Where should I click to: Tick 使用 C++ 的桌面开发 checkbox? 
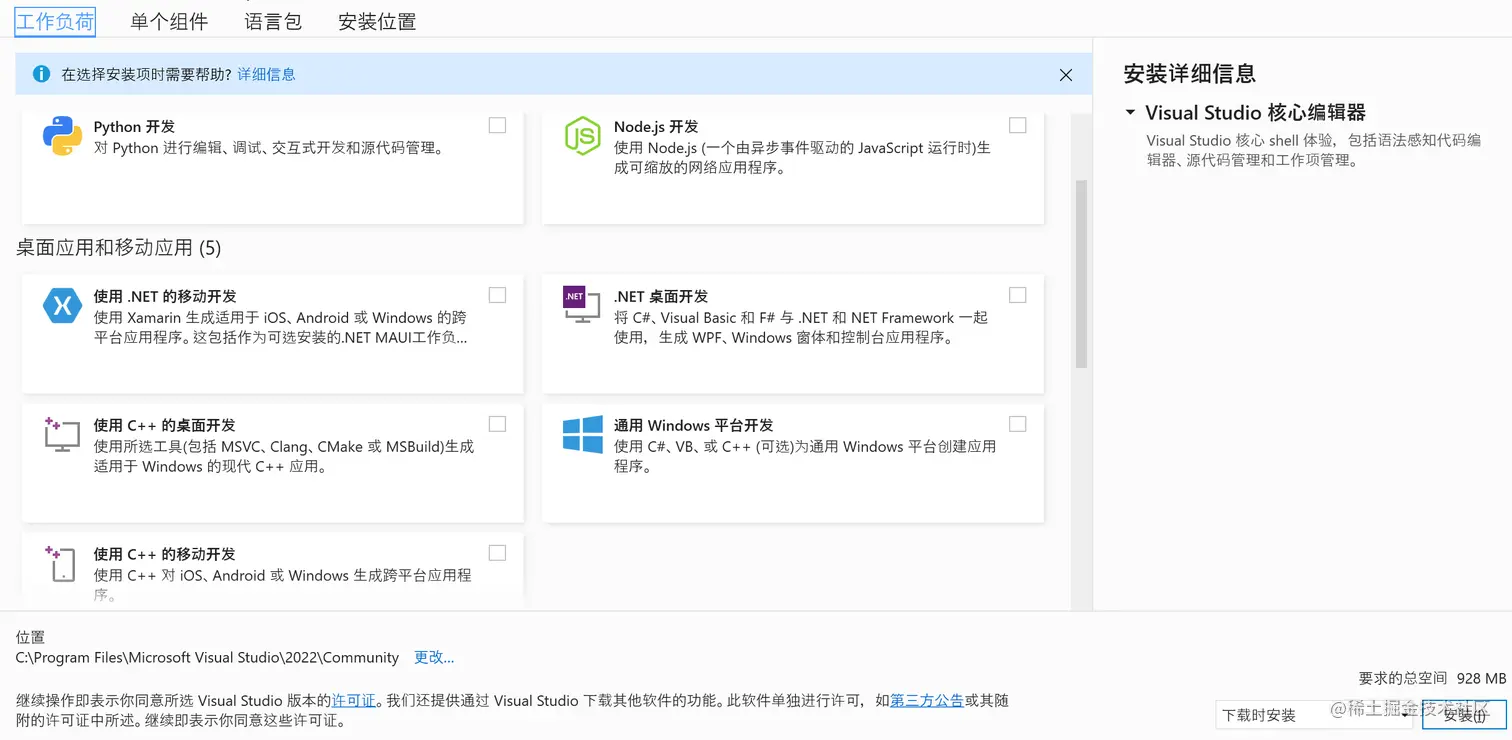click(497, 424)
